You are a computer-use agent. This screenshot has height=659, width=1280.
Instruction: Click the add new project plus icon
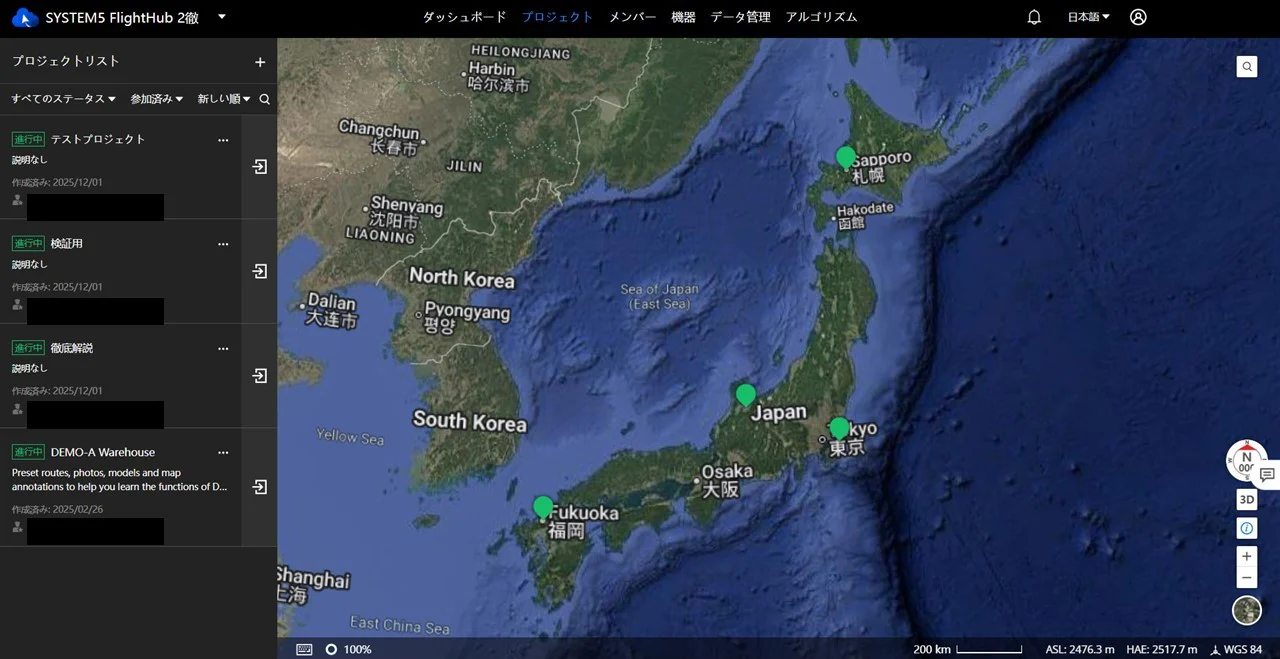260,62
